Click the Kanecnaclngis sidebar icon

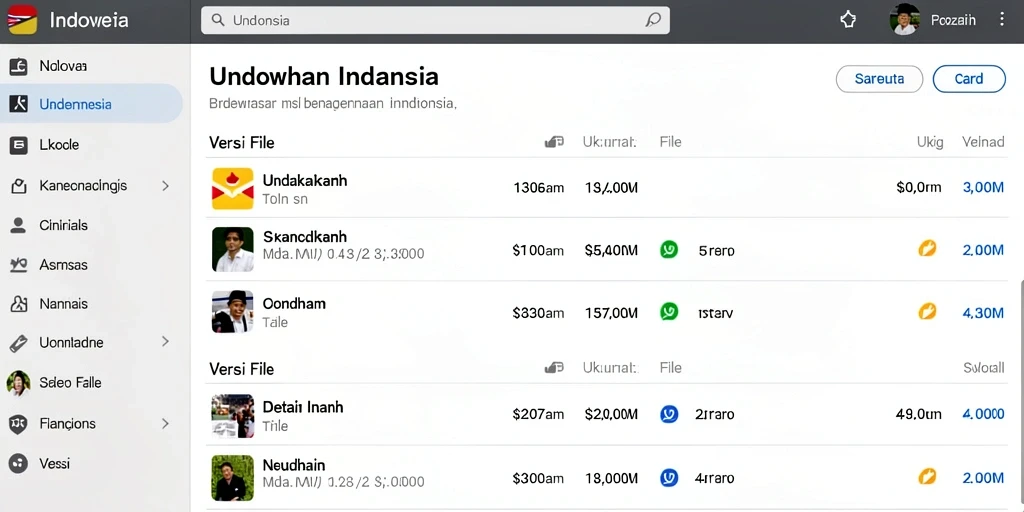tap(18, 185)
